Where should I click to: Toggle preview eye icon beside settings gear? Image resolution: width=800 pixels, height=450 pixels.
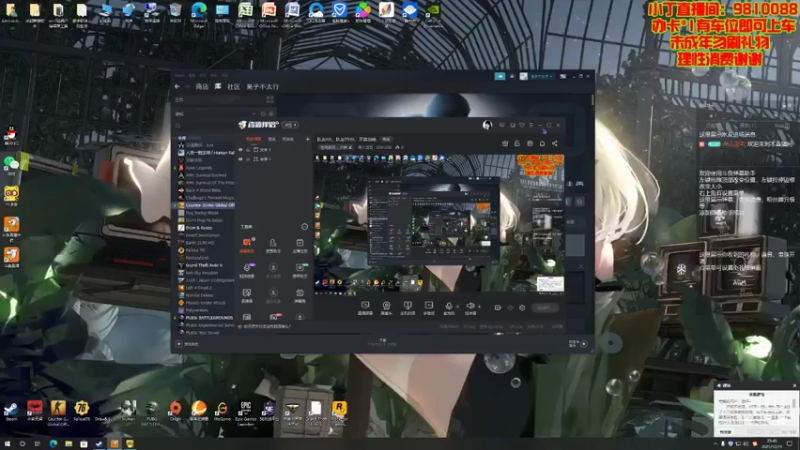[510, 308]
